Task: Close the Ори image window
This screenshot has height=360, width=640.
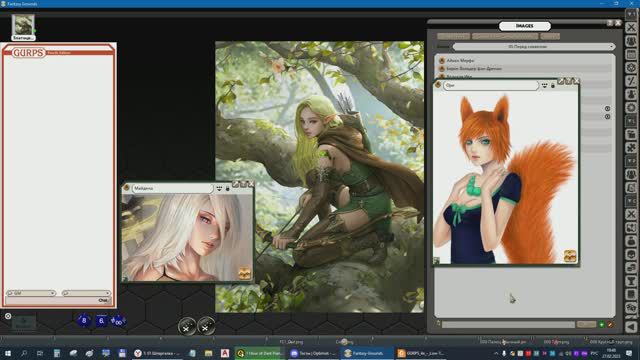Action: [576, 81]
